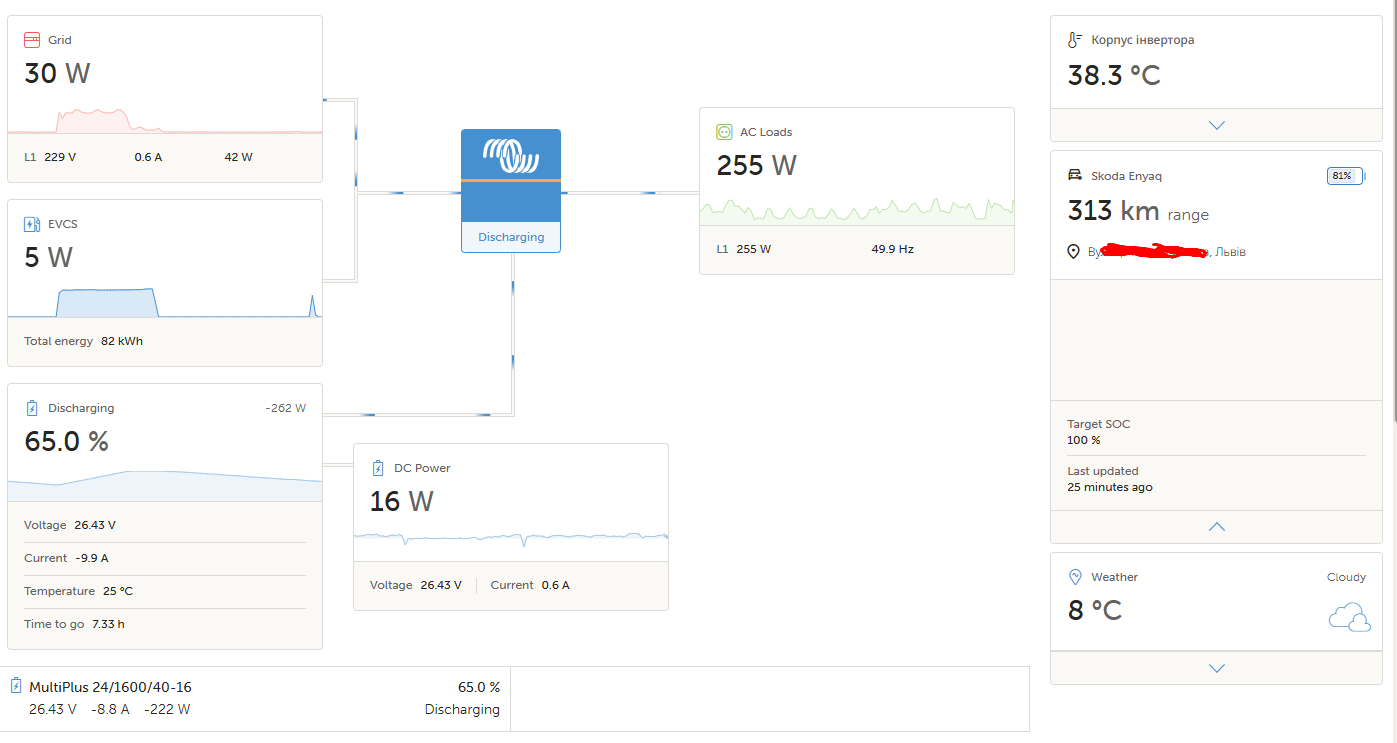Click the inverter temperature thermometer icon
1397x743 pixels.
(x=1075, y=40)
